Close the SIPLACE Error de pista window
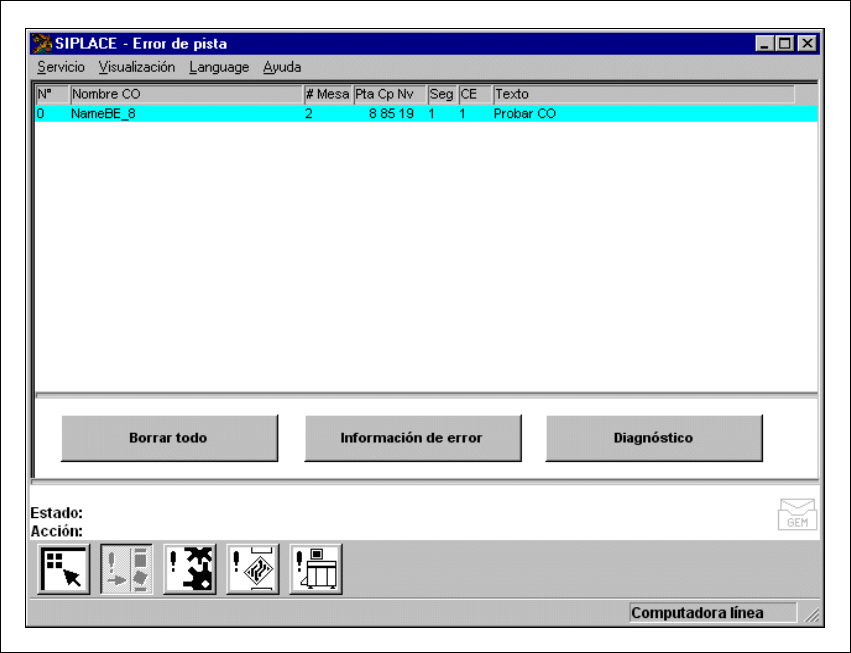851x653 pixels. [808, 43]
